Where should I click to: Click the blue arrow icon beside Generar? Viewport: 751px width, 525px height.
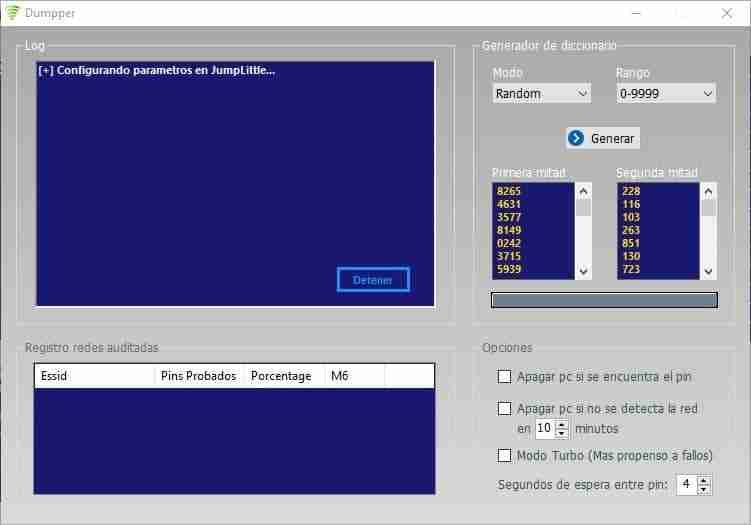click(x=576, y=138)
